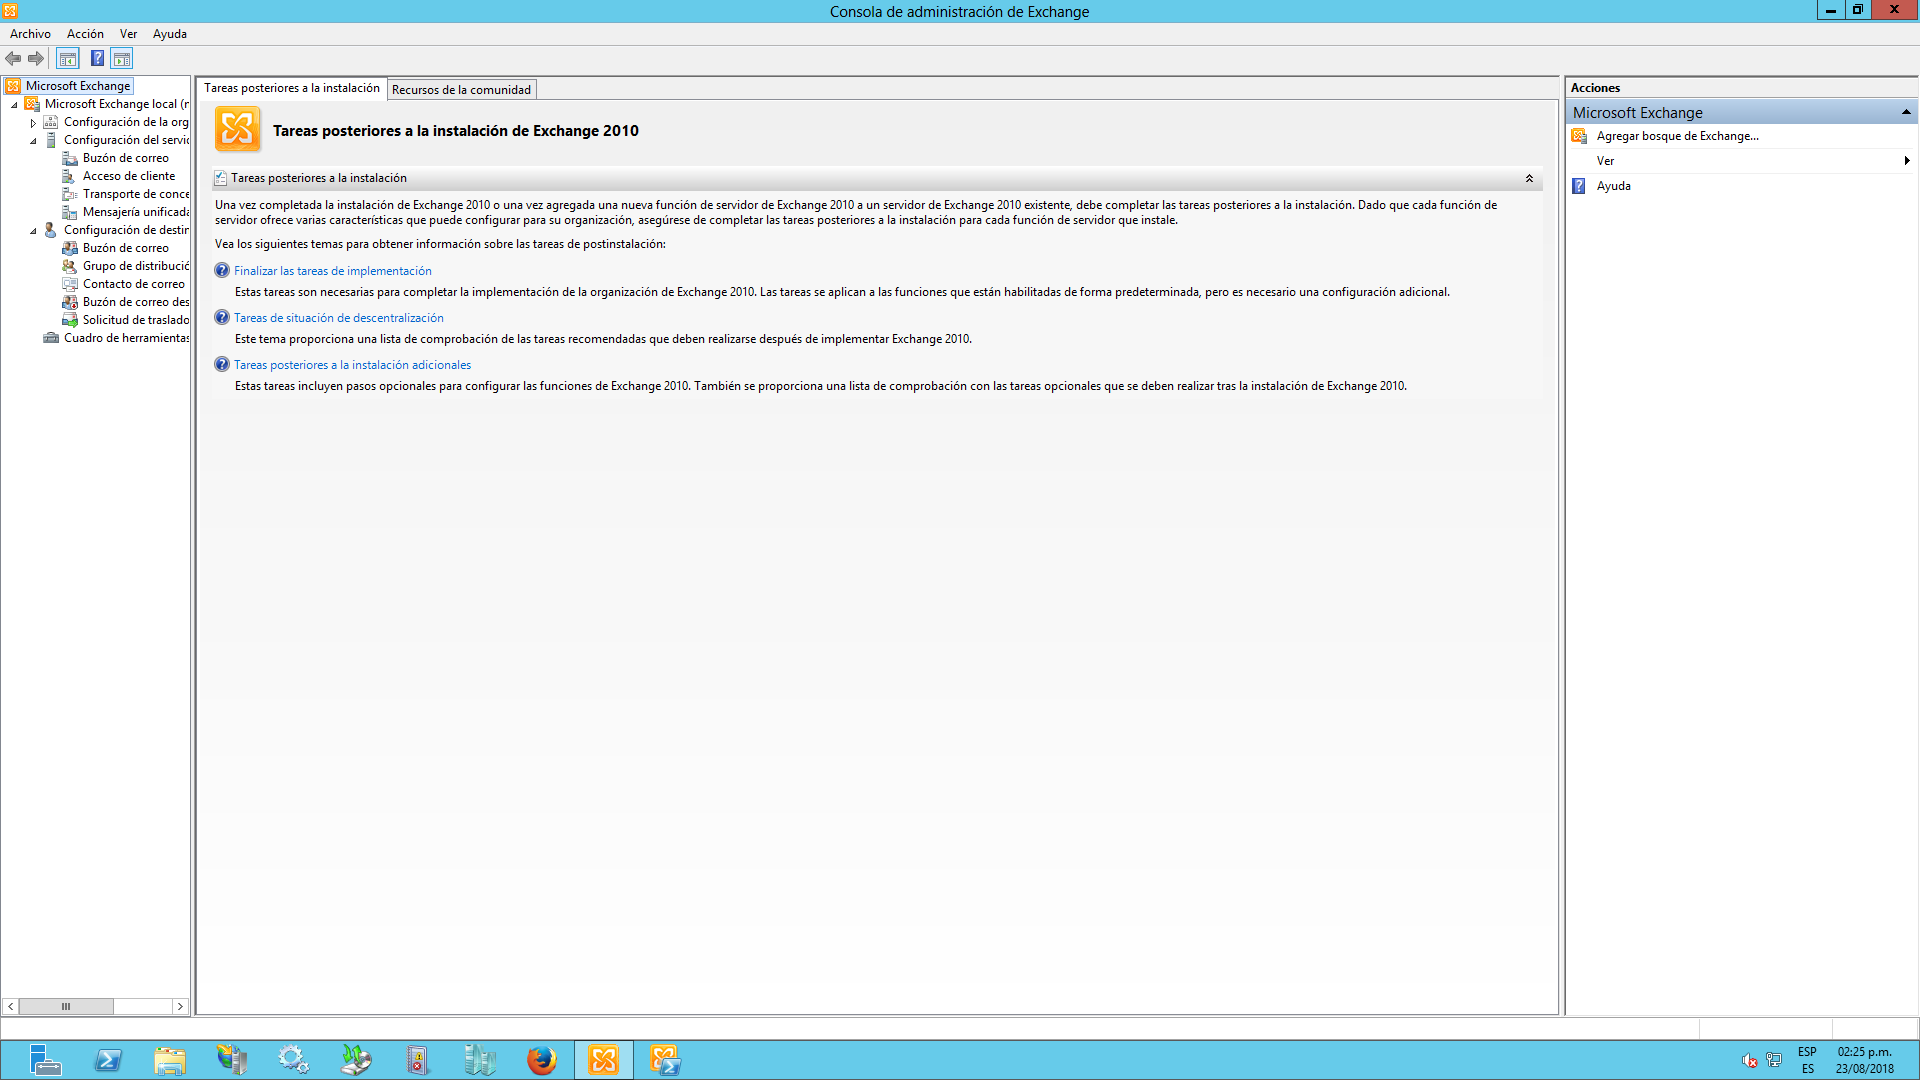Click Agregar bosque de Exchange action

pyautogui.click(x=1677, y=136)
